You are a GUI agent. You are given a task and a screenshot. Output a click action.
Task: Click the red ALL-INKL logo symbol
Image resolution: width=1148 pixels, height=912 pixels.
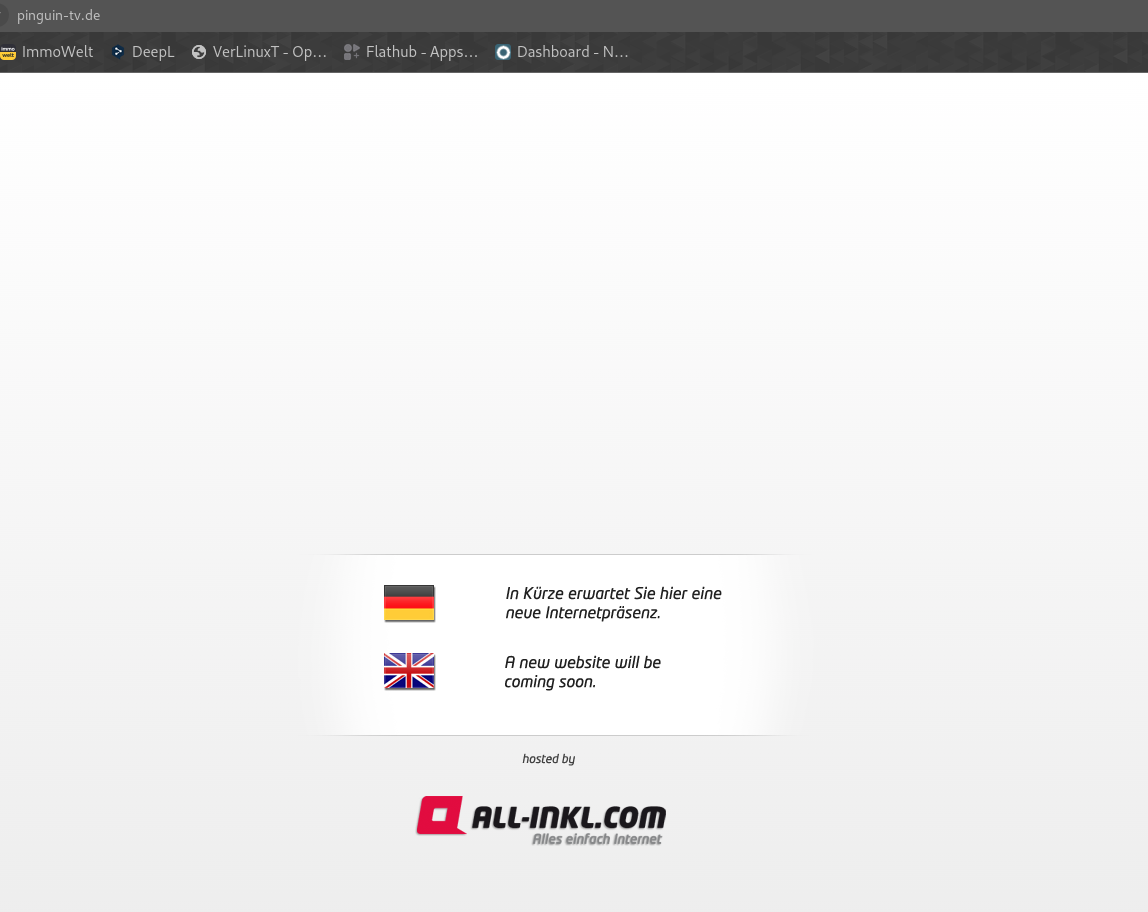point(441,815)
